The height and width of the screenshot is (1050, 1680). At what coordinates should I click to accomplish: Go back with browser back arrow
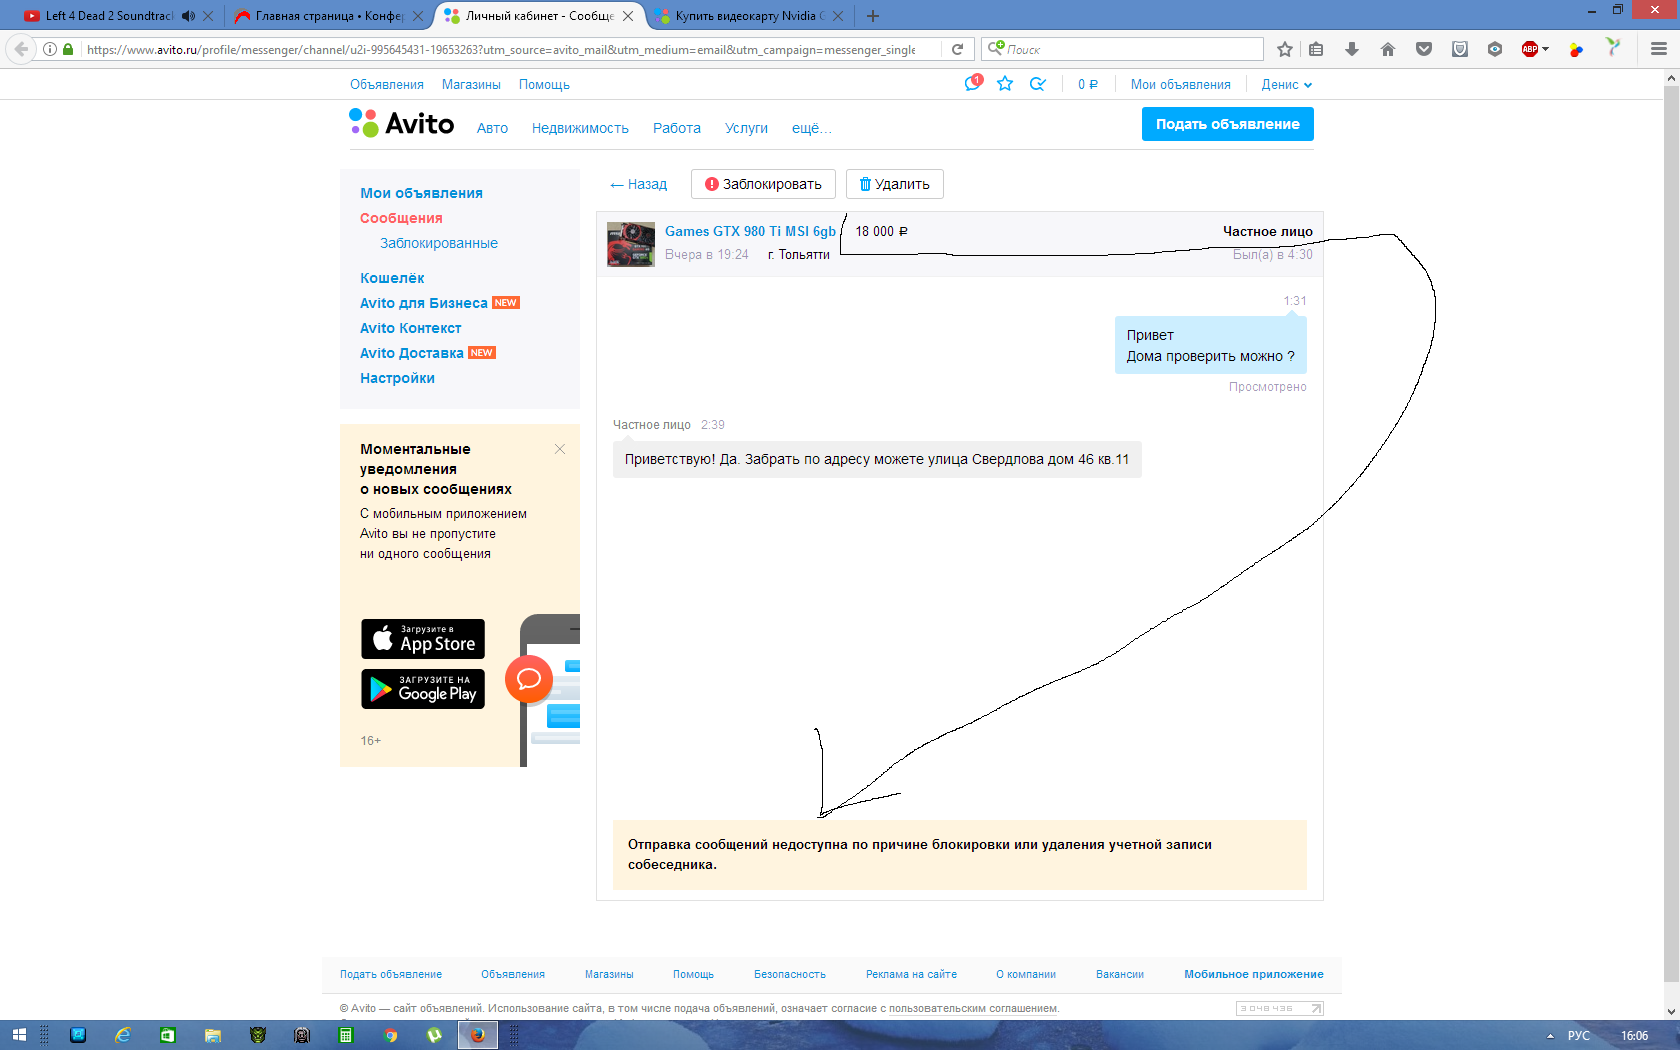tap(21, 49)
